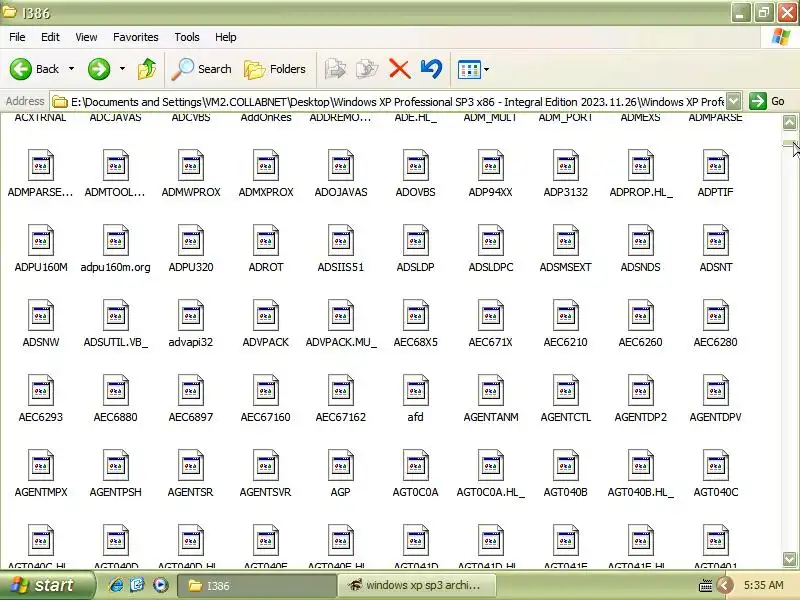Click the blue Undo arrow icon
Viewport: 800px width, 600px height.
click(x=432, y=69)
